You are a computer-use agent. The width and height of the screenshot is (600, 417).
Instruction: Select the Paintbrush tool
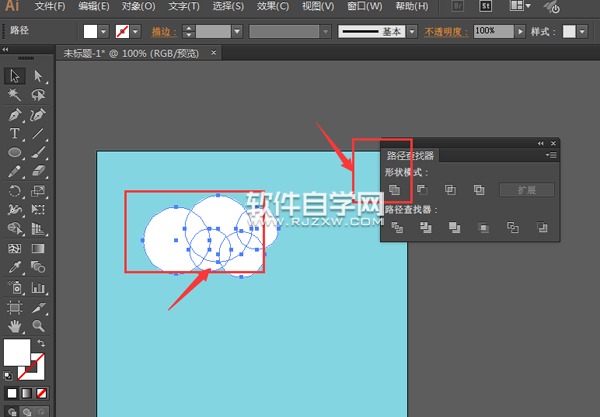[x=38, y=153]
